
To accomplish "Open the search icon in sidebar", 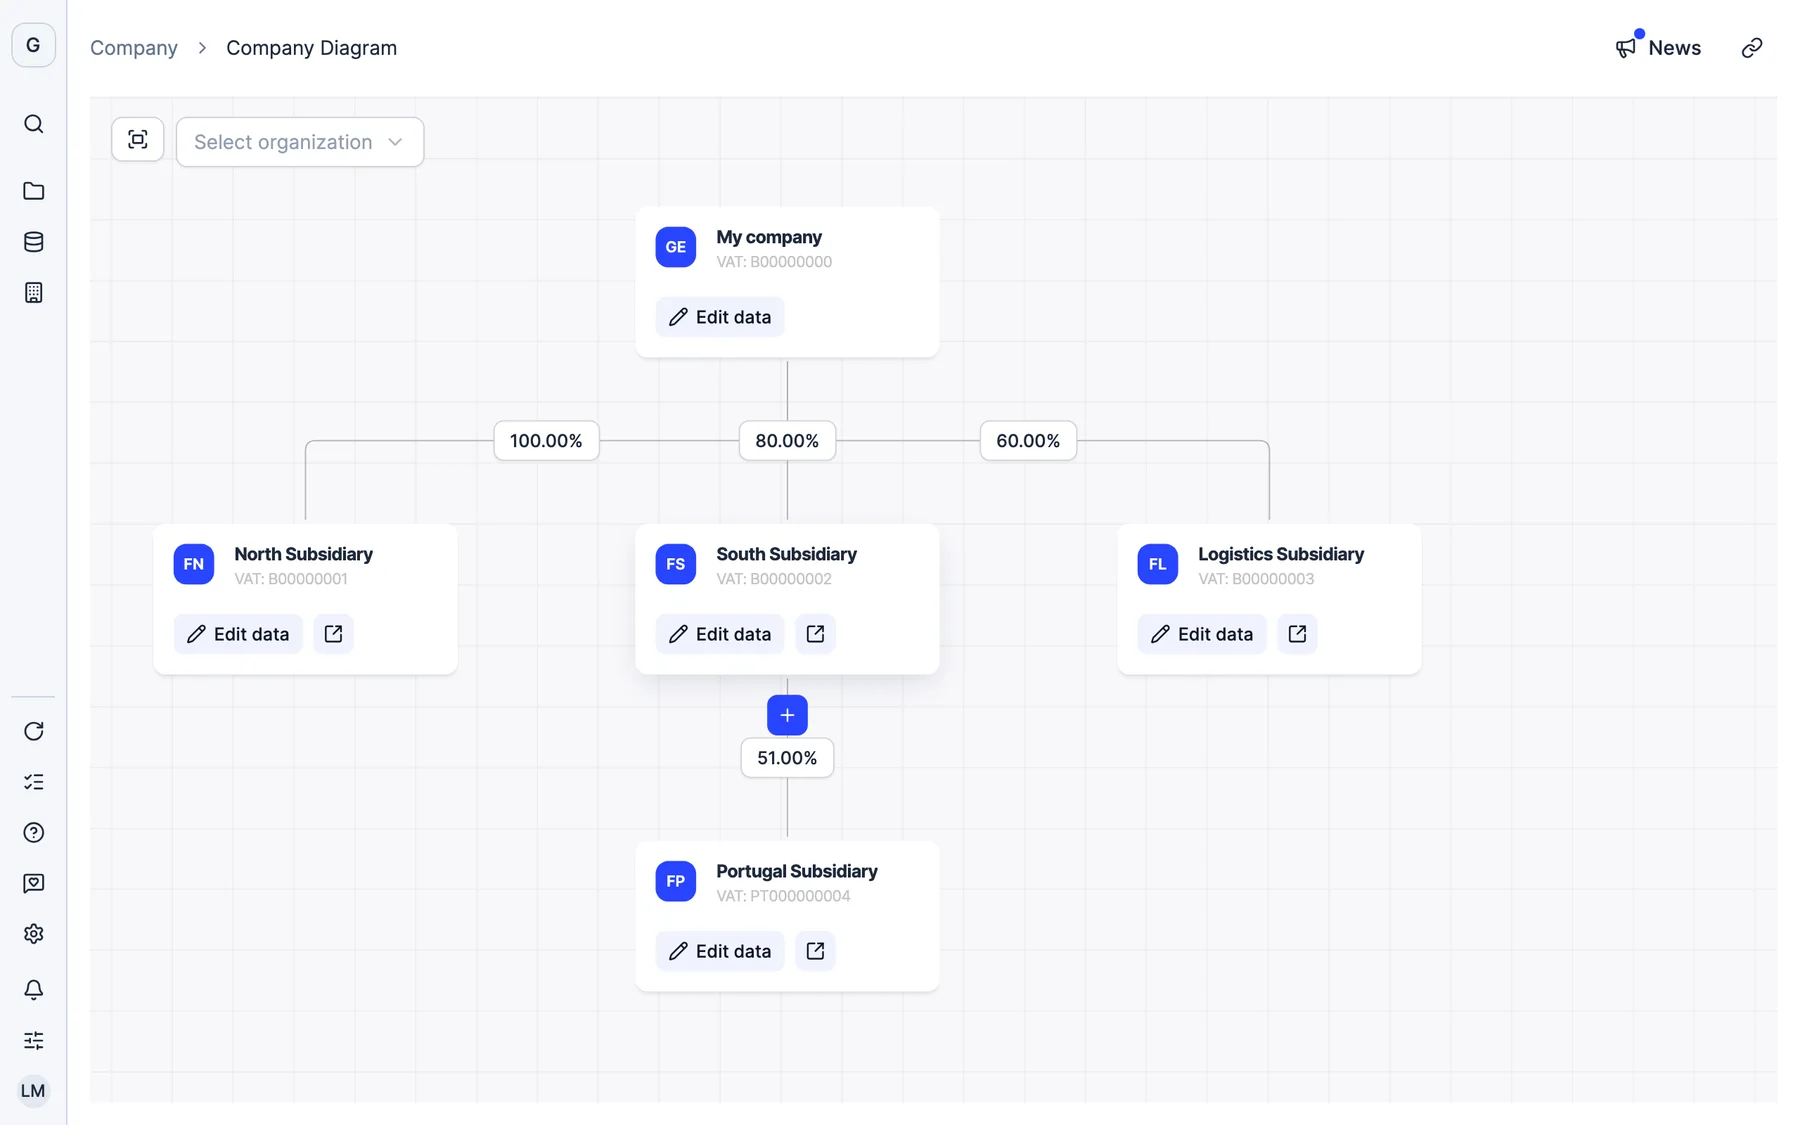I will click(x=33, y=124).
